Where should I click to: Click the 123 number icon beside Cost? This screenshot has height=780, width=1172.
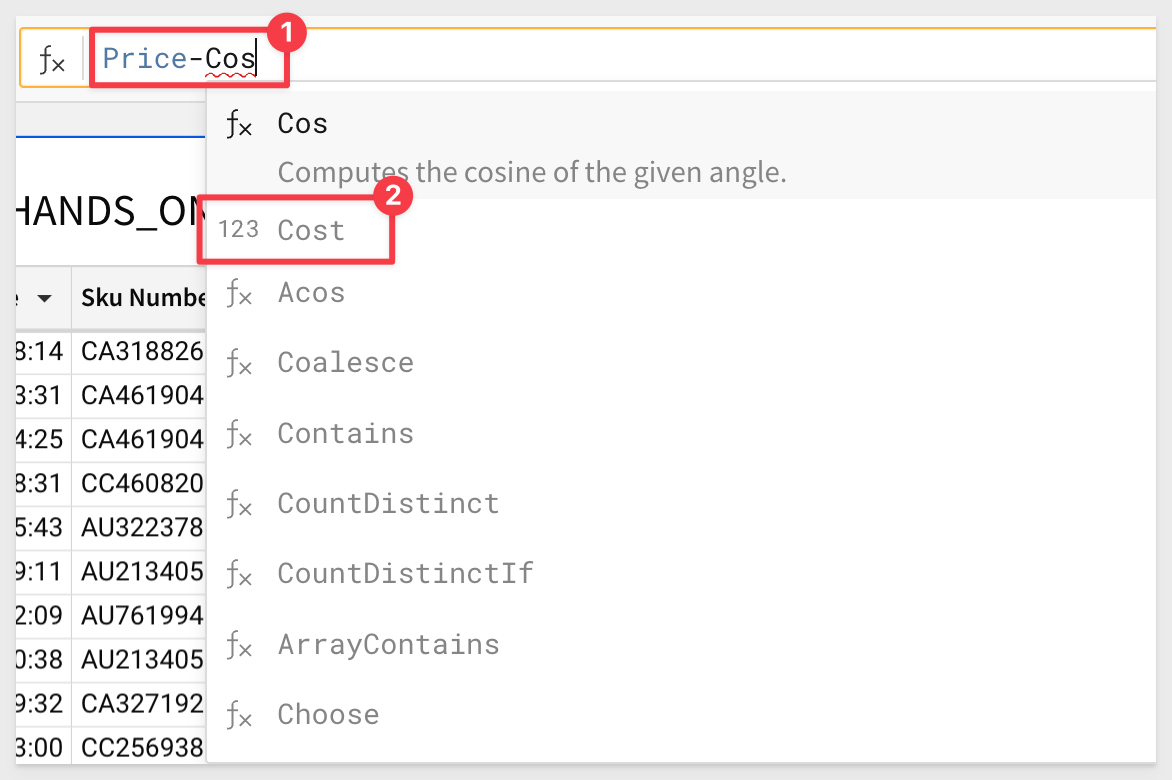coord(238,229)
